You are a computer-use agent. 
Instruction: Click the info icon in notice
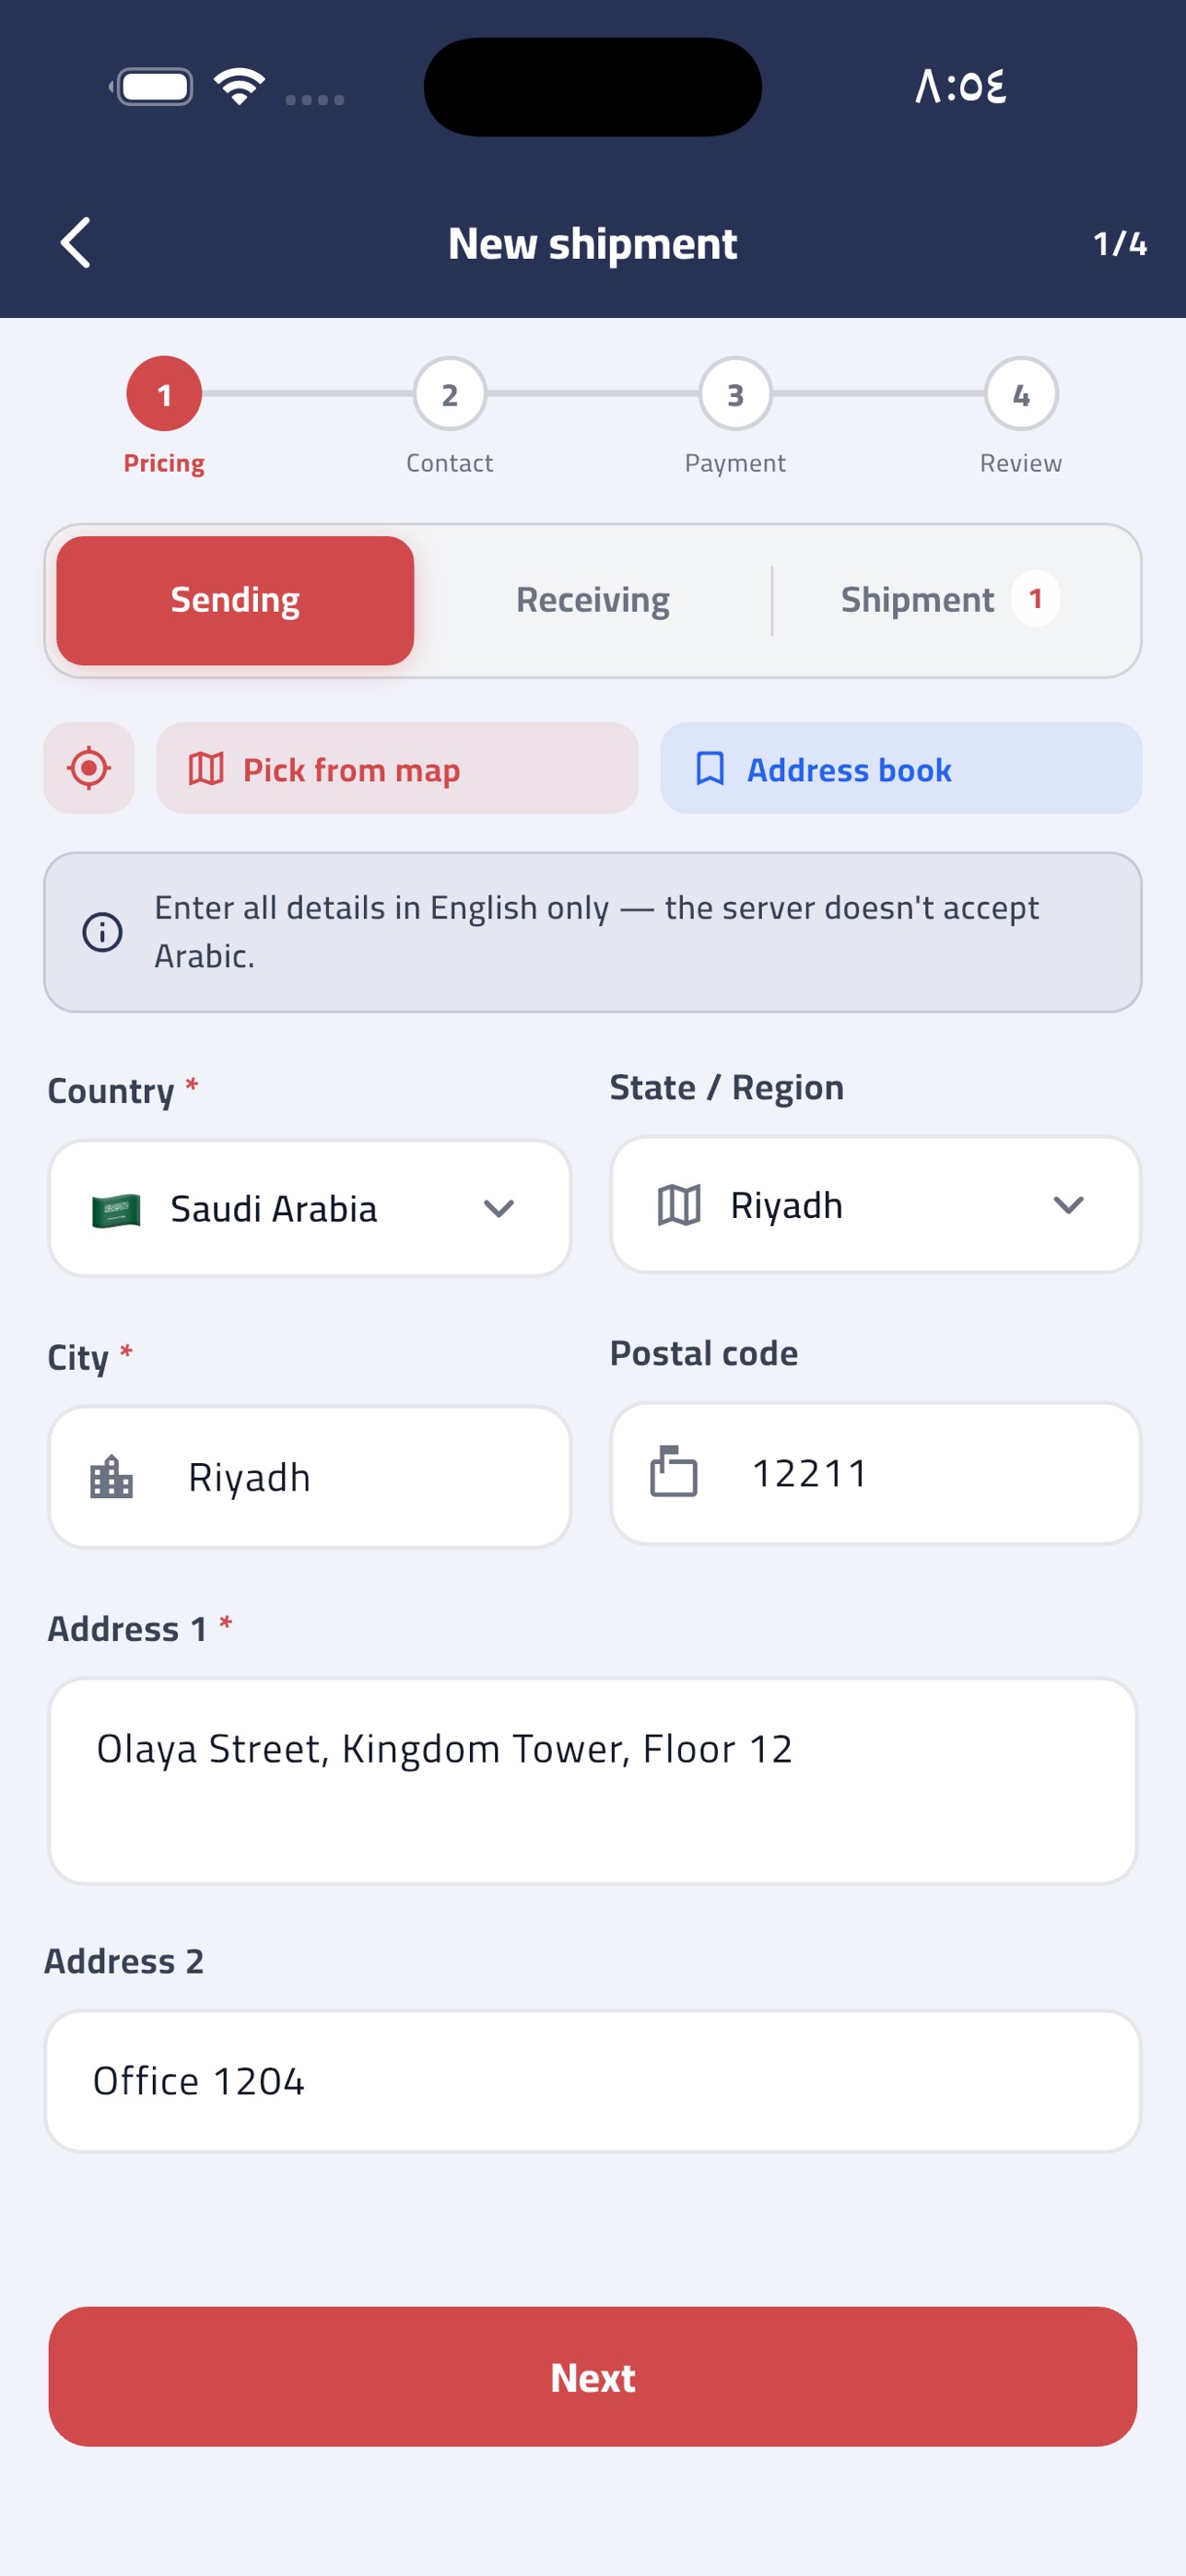(x=102, y=932)
